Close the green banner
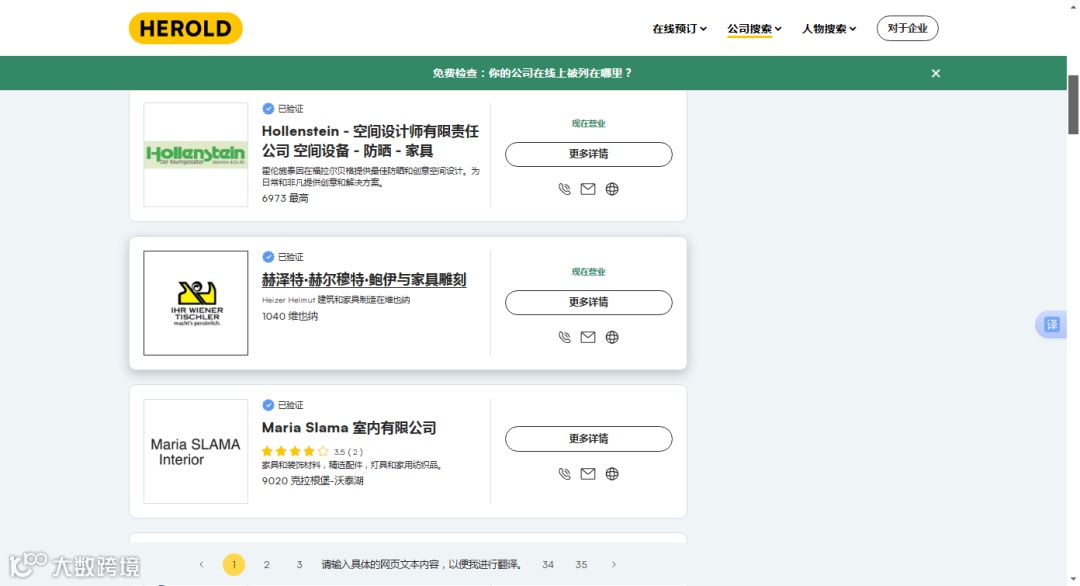Image resolution: width=1080 pixels, height=586 pixels. tap(935, 73)
